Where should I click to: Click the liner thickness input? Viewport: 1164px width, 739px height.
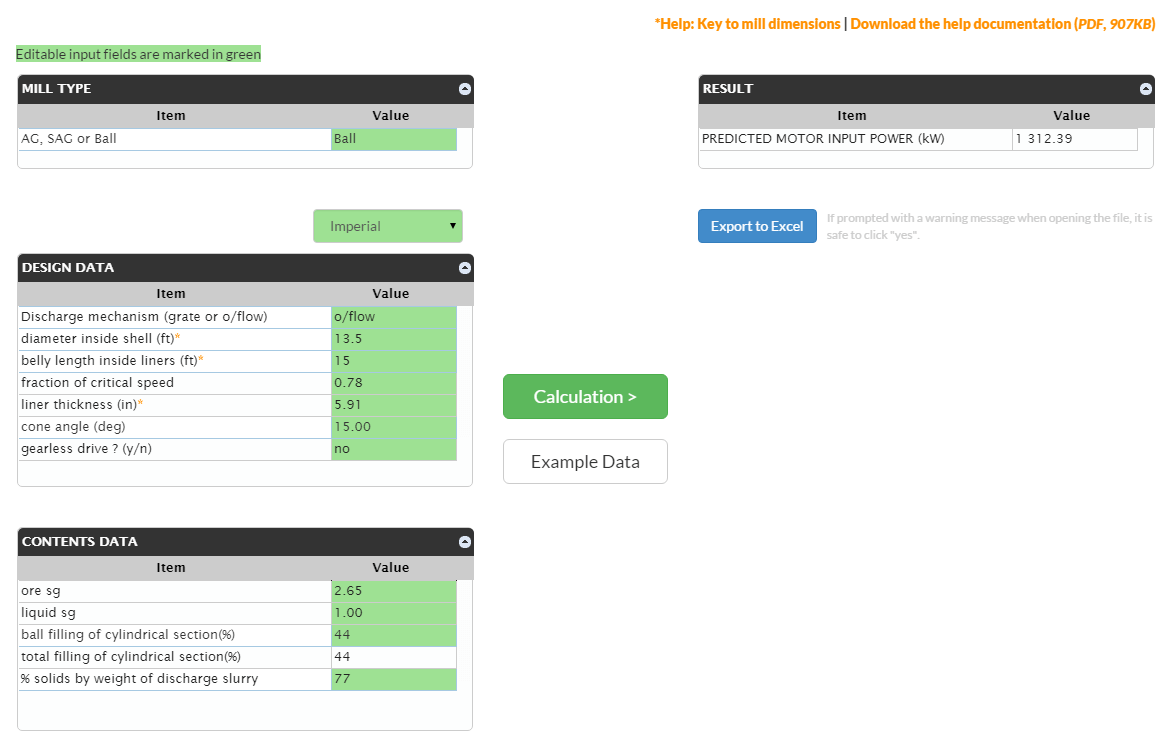point(393,405)
